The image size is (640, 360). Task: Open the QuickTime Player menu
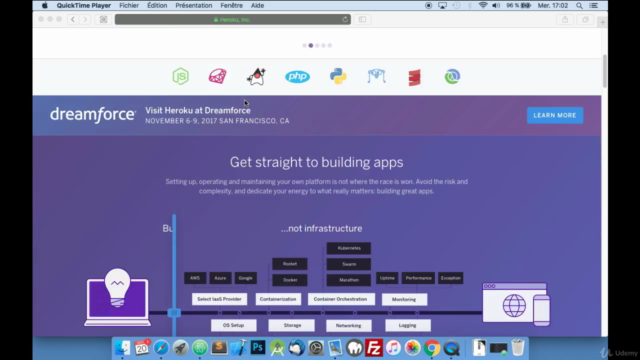pyautogui.click(x=84, y=5)
